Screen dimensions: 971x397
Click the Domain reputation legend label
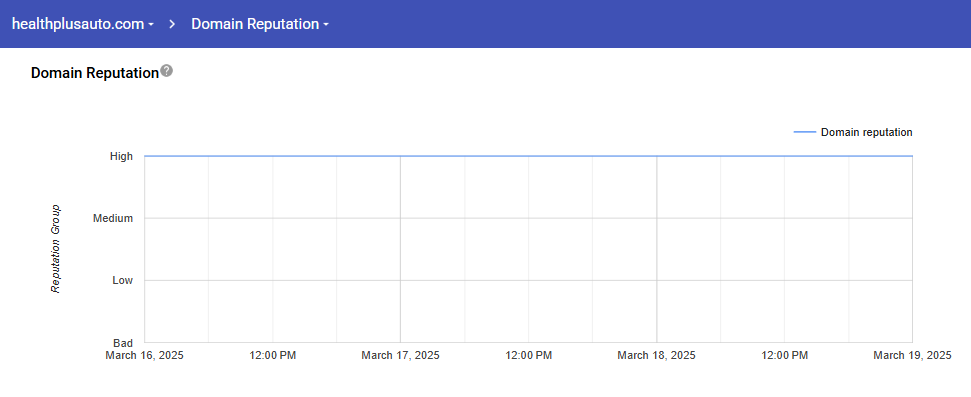(866, 132)
